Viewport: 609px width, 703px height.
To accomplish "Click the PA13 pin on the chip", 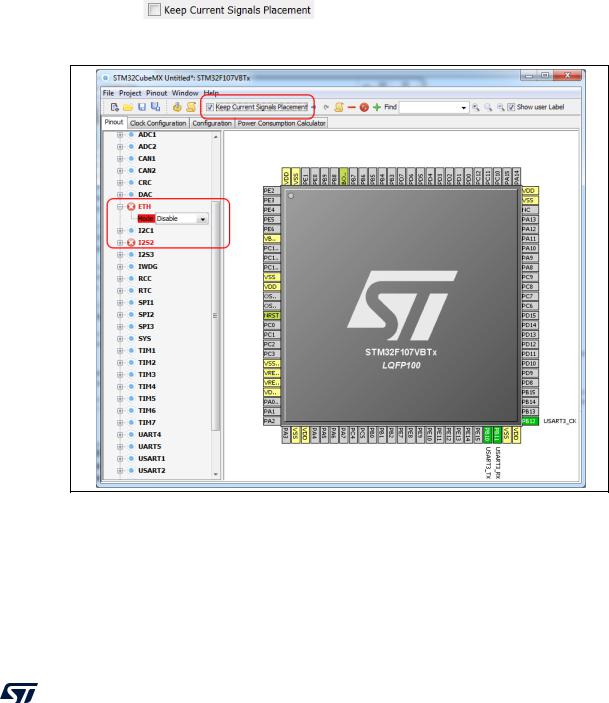I will (529, 219).
